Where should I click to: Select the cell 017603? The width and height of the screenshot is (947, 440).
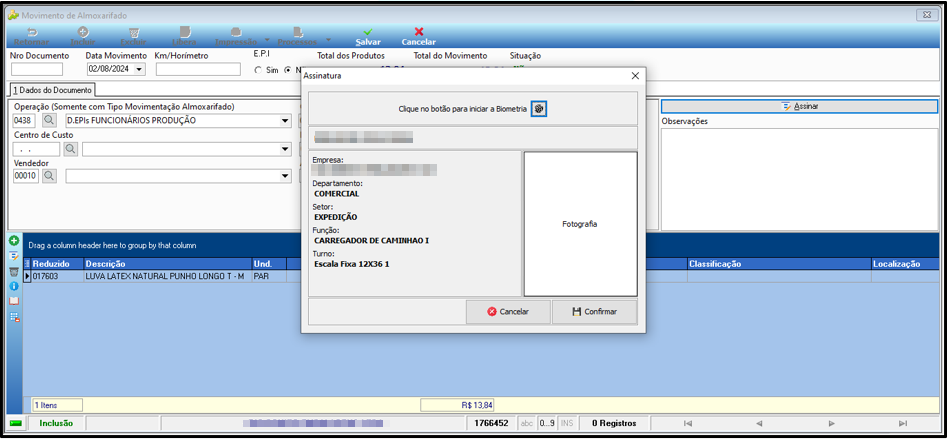tap(57, 276)
